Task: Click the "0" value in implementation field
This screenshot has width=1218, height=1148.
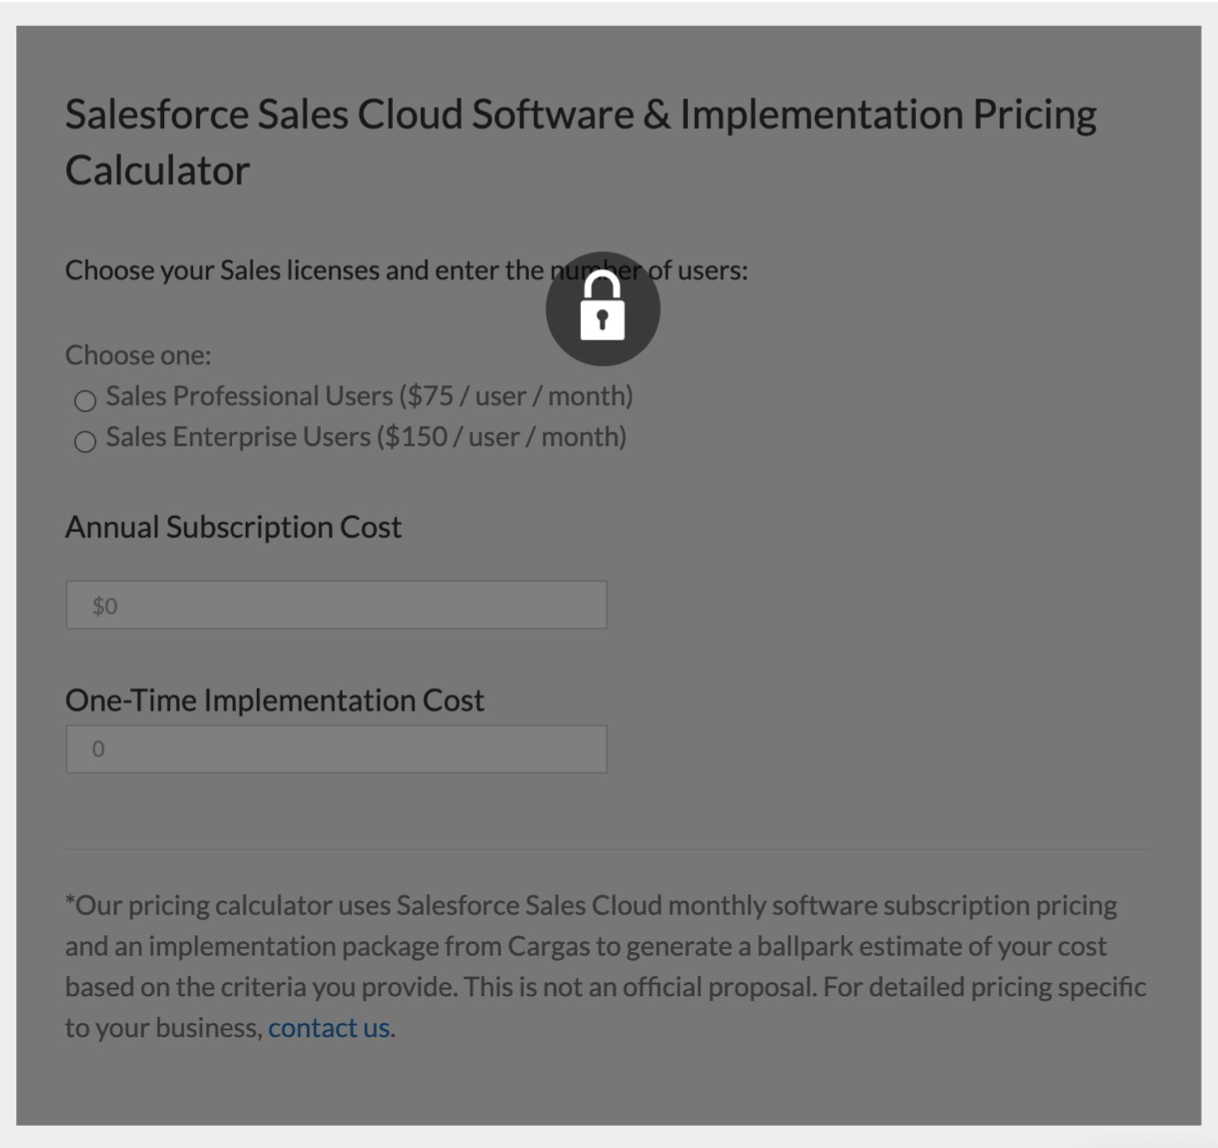Action: (98, 749)
